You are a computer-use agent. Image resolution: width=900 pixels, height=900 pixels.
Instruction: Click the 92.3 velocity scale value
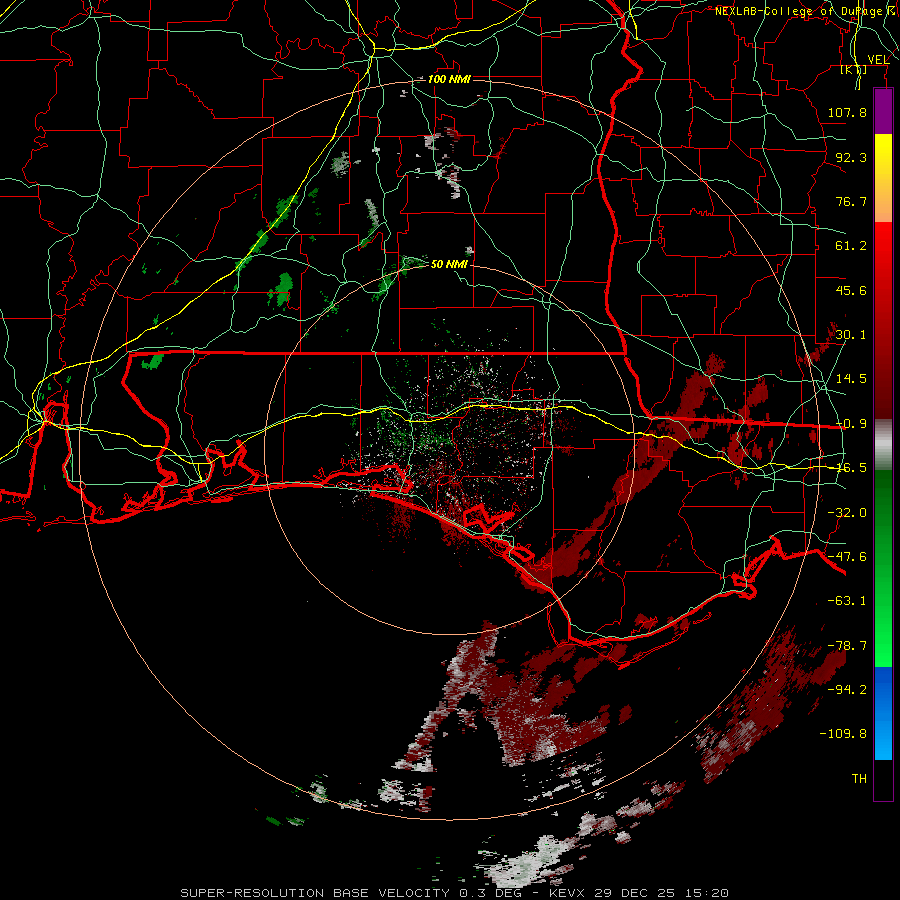click(x=851, y=157)
